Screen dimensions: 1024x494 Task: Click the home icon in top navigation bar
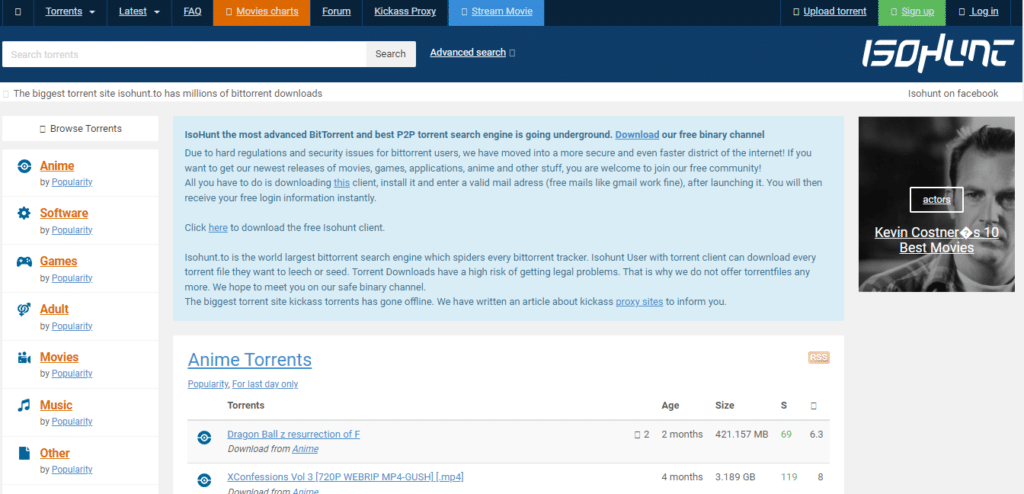click(x=18, y=12)
